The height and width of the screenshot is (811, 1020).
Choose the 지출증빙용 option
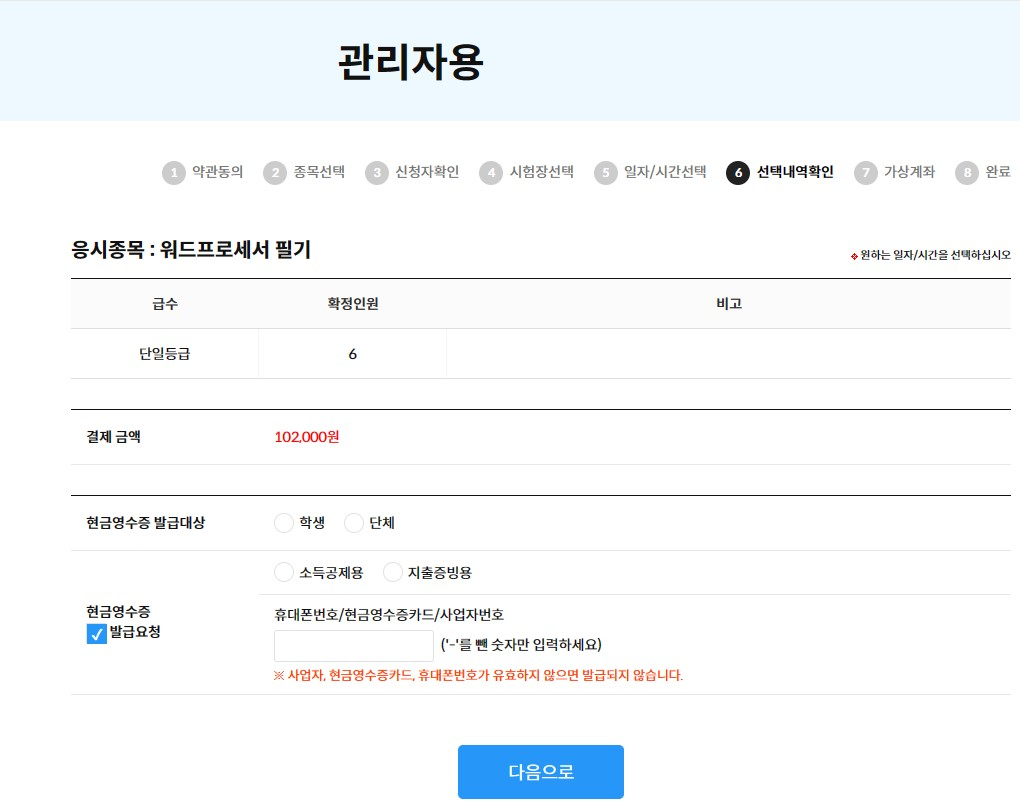coord(393,572)
